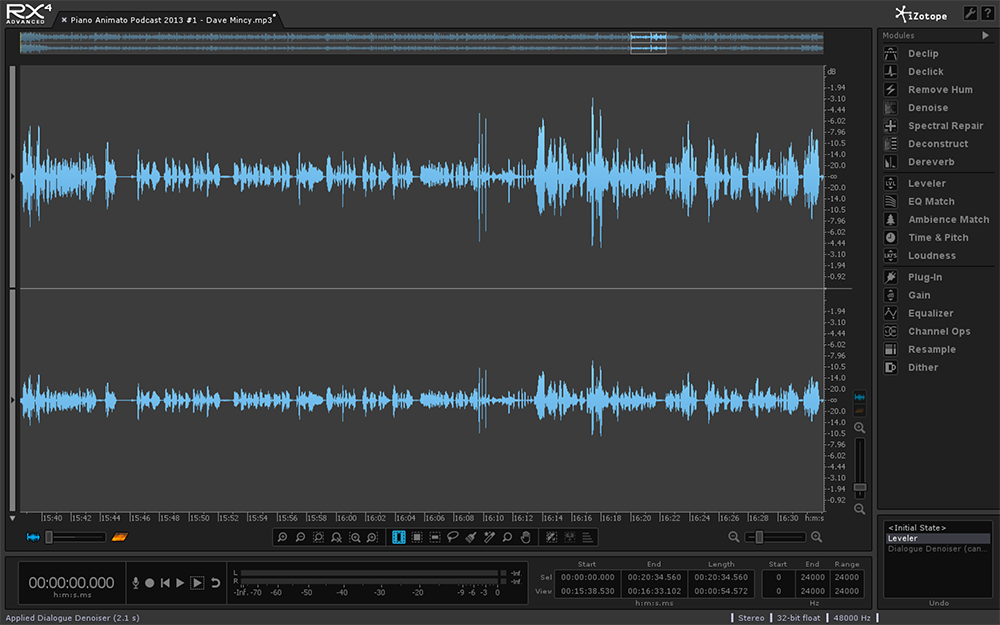The width and height of the screenshot is (1000, 625).
Task: Click the zoom out tool in bottom toolbar
Action: tap(300, 538)
